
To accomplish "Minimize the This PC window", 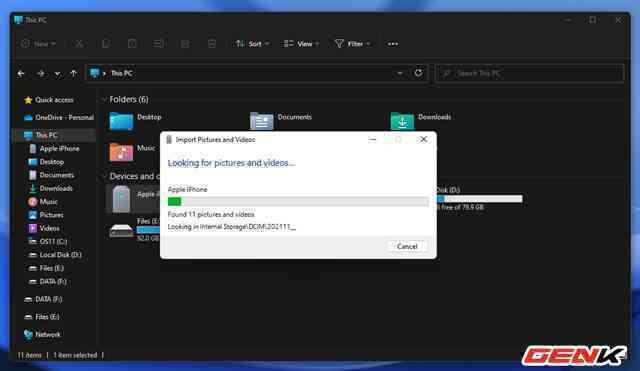I will tap(568, 20).
